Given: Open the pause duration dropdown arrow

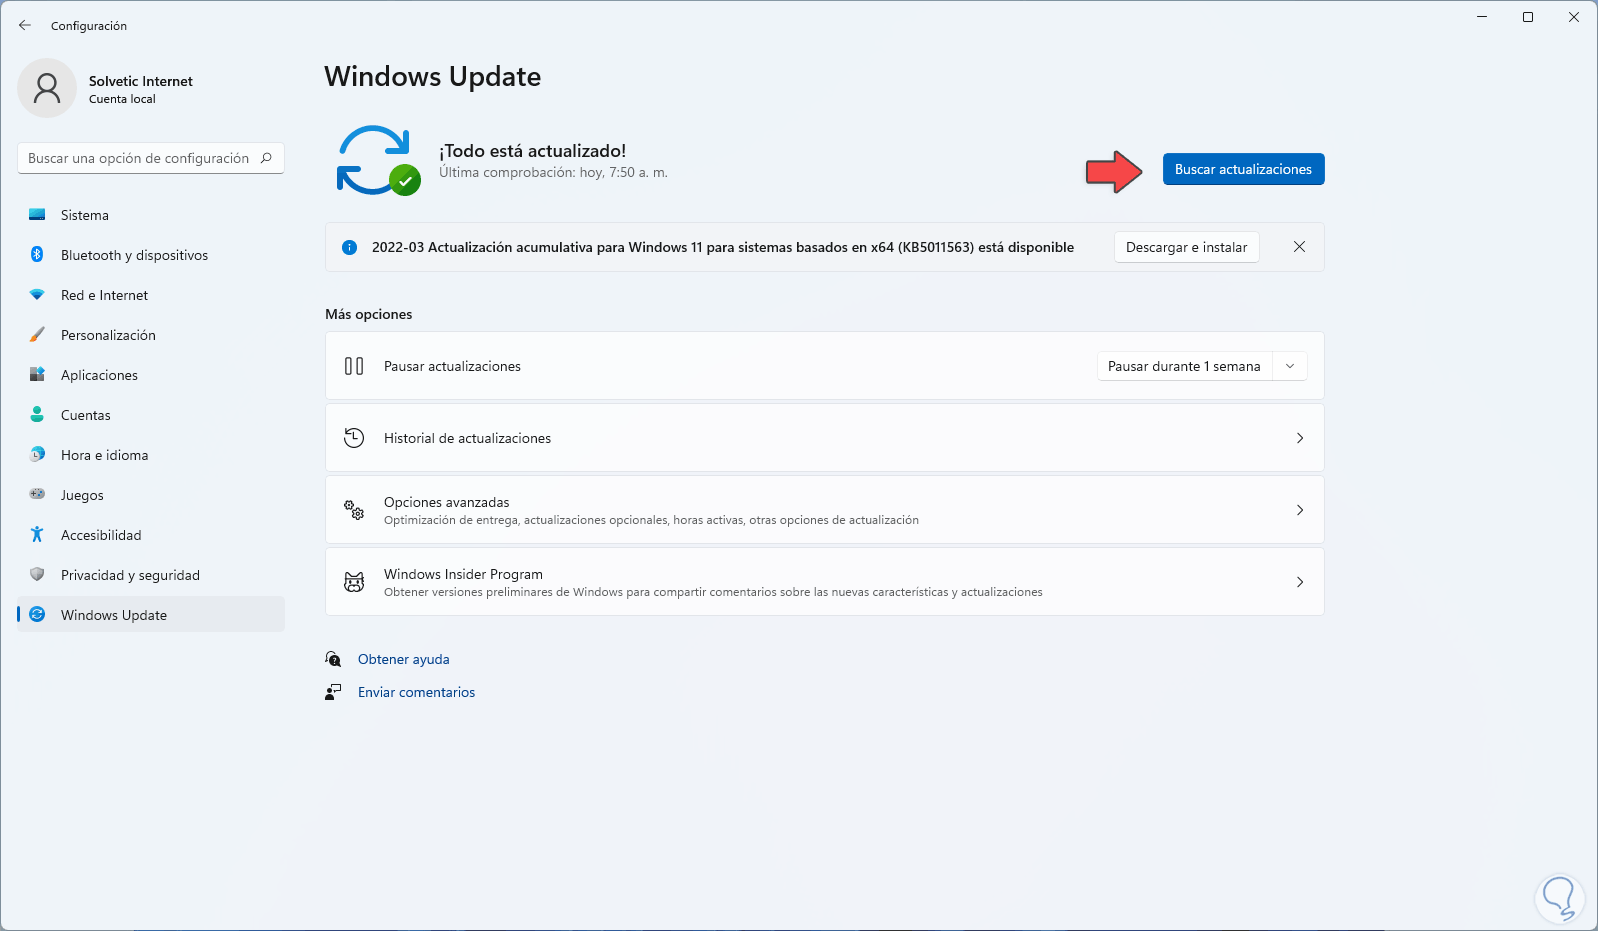Looking at the screenshot, I should coord(1290,366).
